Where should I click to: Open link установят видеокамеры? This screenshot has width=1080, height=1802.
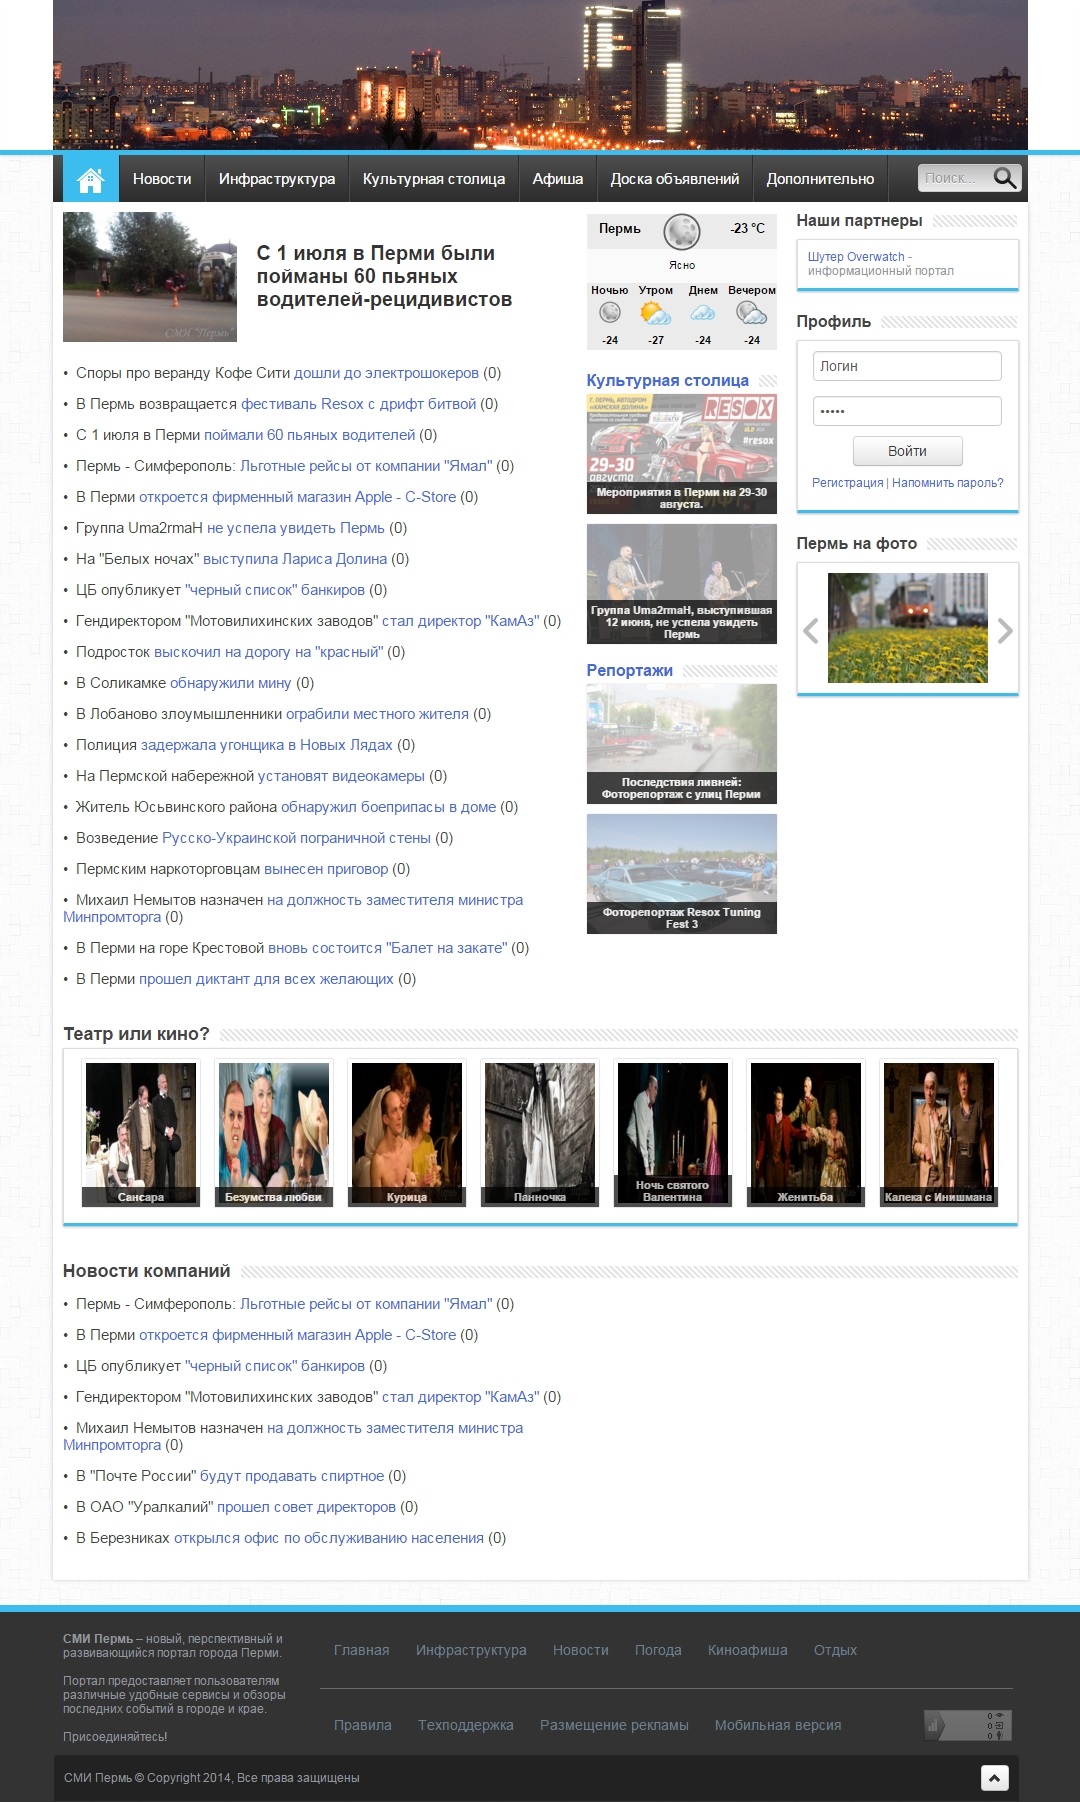(341, 776)
